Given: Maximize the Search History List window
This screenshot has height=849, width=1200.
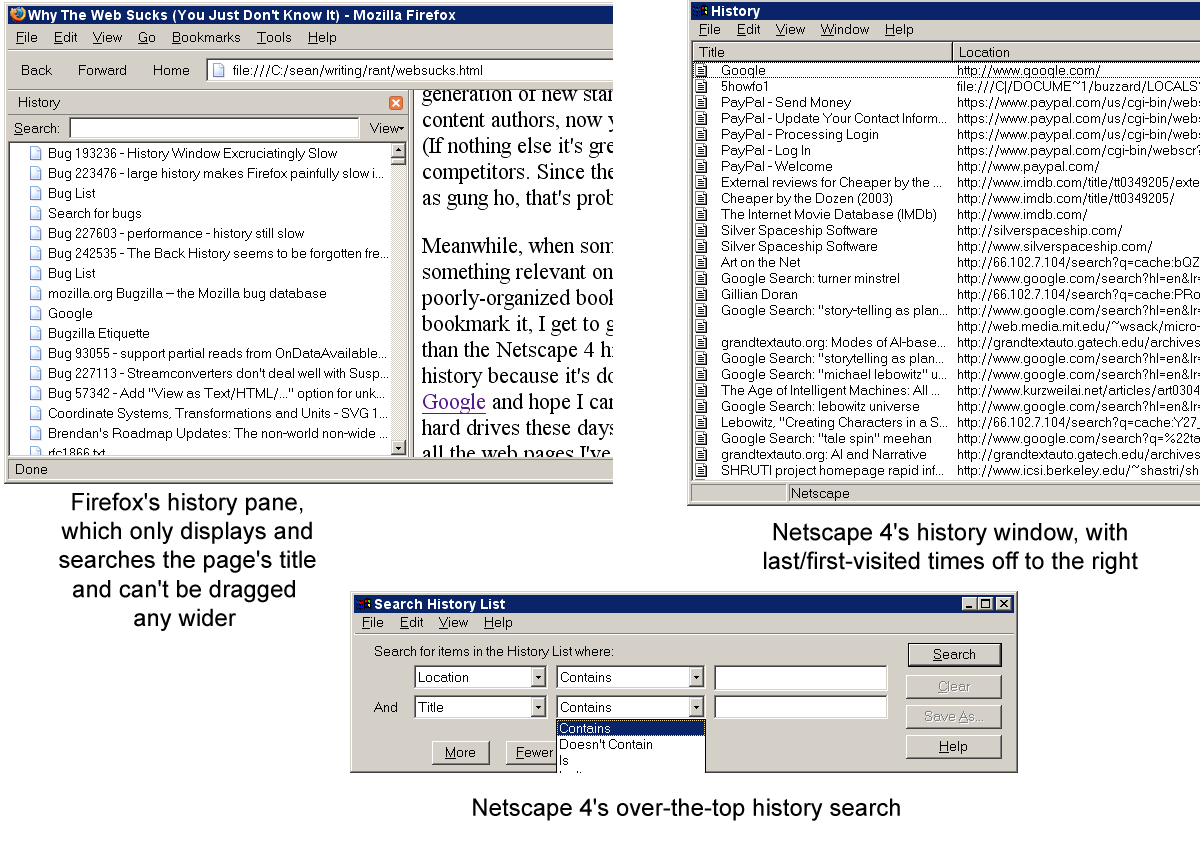Looking at the screenshot, I should [x=986, y=604].
